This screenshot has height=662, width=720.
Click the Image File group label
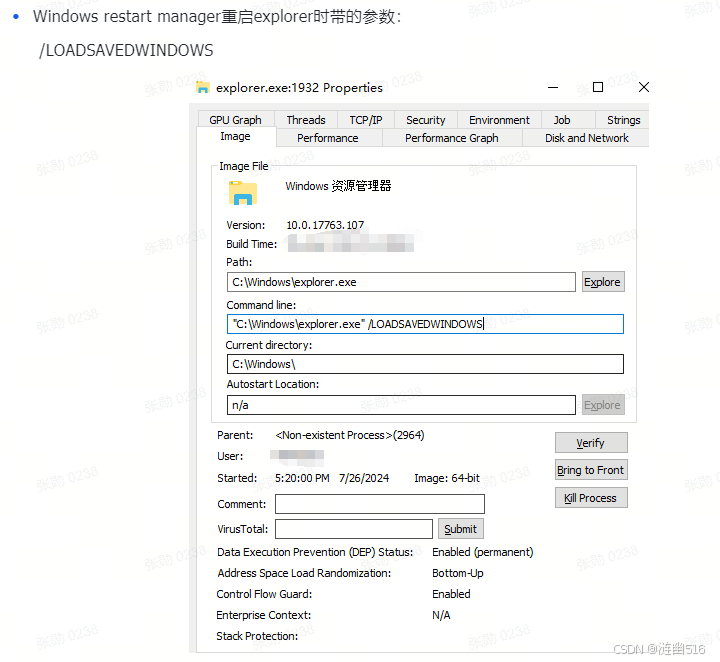pos(244,166)
